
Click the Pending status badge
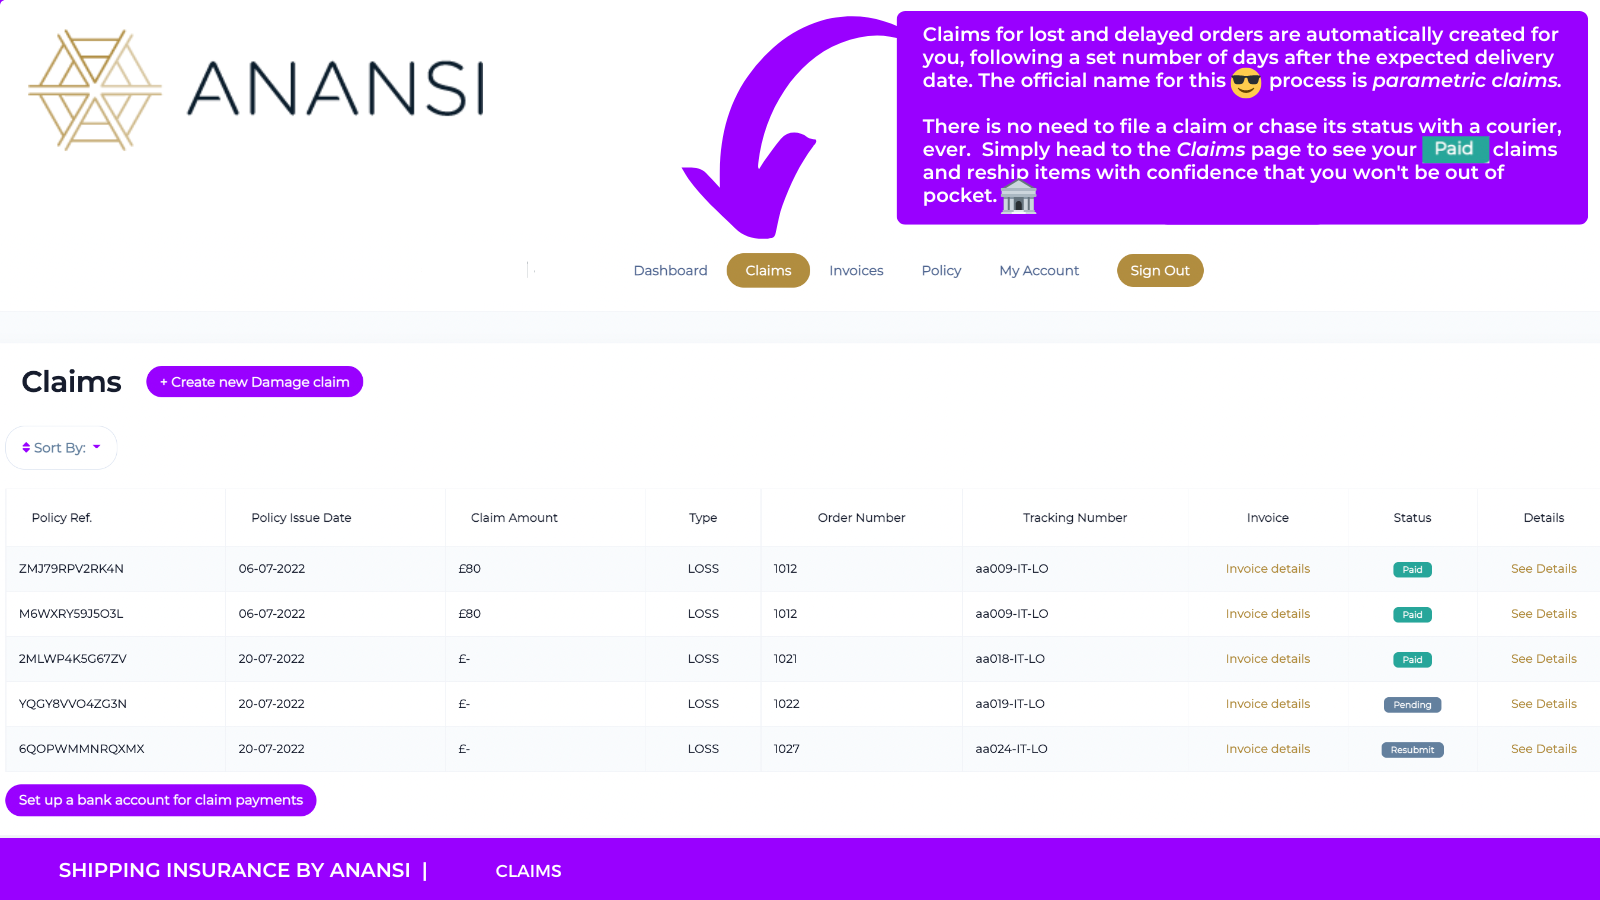click(1412, 705)
